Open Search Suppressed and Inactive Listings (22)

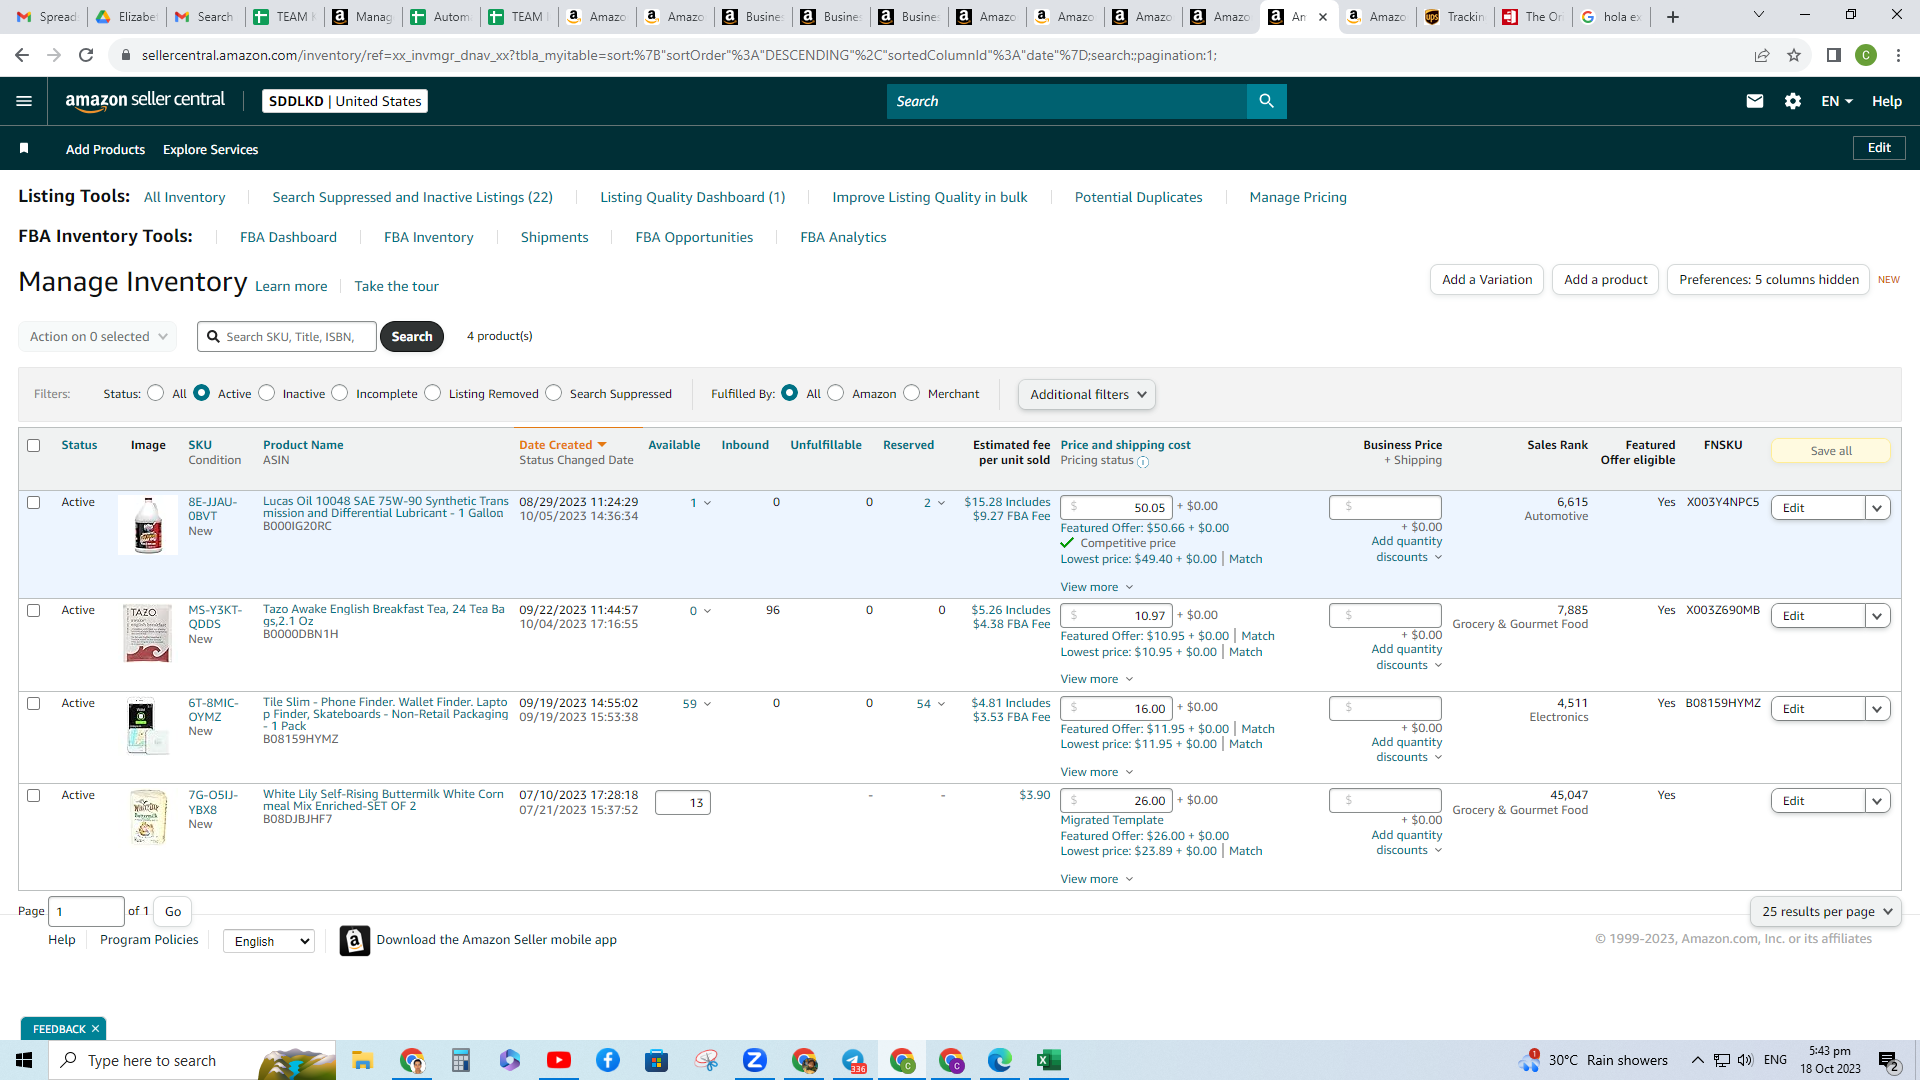(x=412, y=197)
